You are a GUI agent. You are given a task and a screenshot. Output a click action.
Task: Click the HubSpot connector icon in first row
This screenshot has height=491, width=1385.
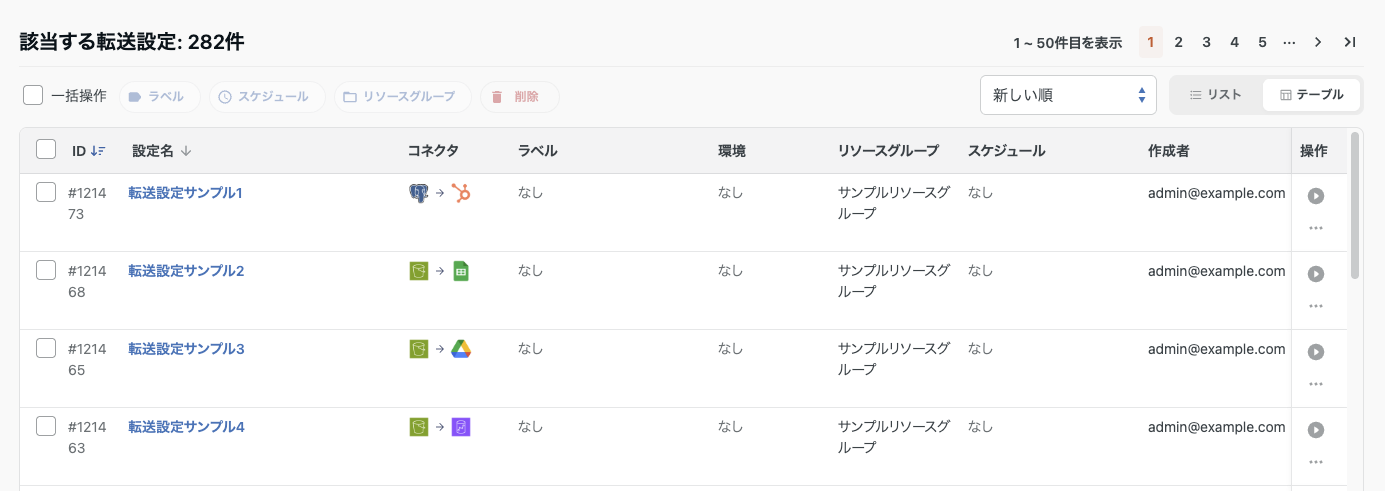tap(461, 193)
